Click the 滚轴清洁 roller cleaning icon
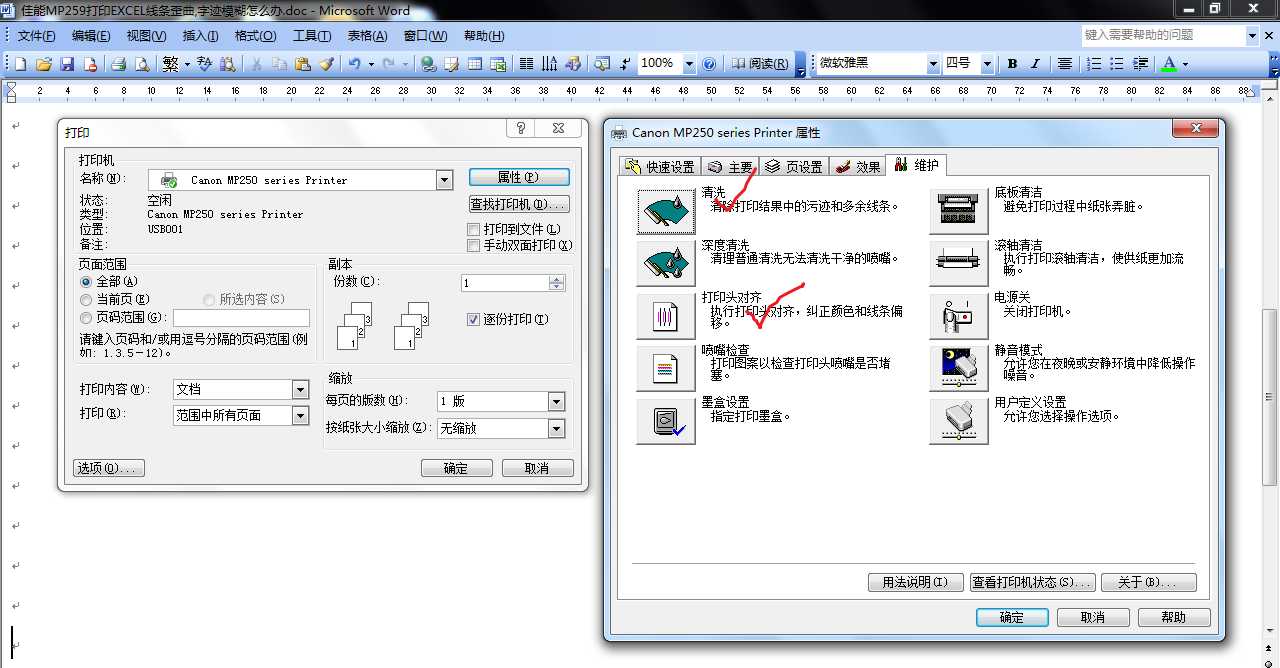Screen dimensions: 1280x668 (958, 263)
